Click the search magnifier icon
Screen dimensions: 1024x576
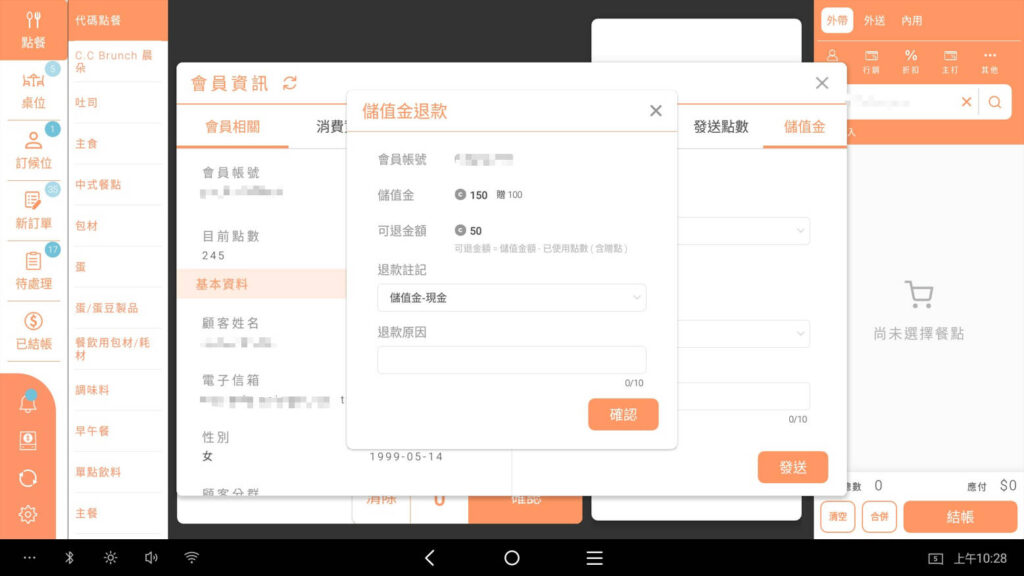coord(995,102)
